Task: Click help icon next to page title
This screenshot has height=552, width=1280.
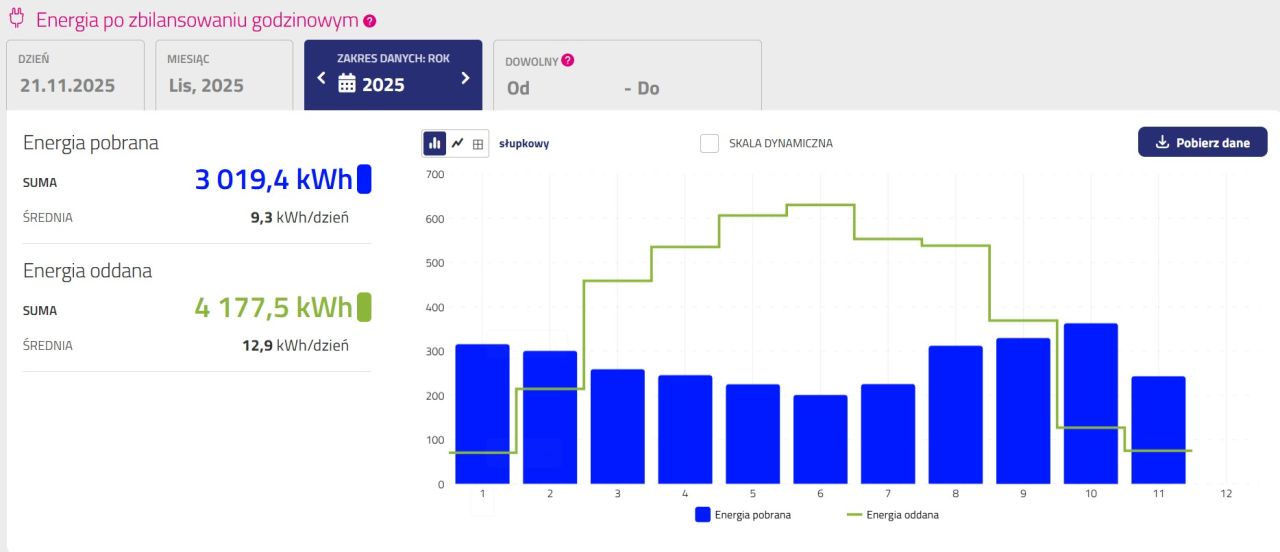Action: coord(370,21)
